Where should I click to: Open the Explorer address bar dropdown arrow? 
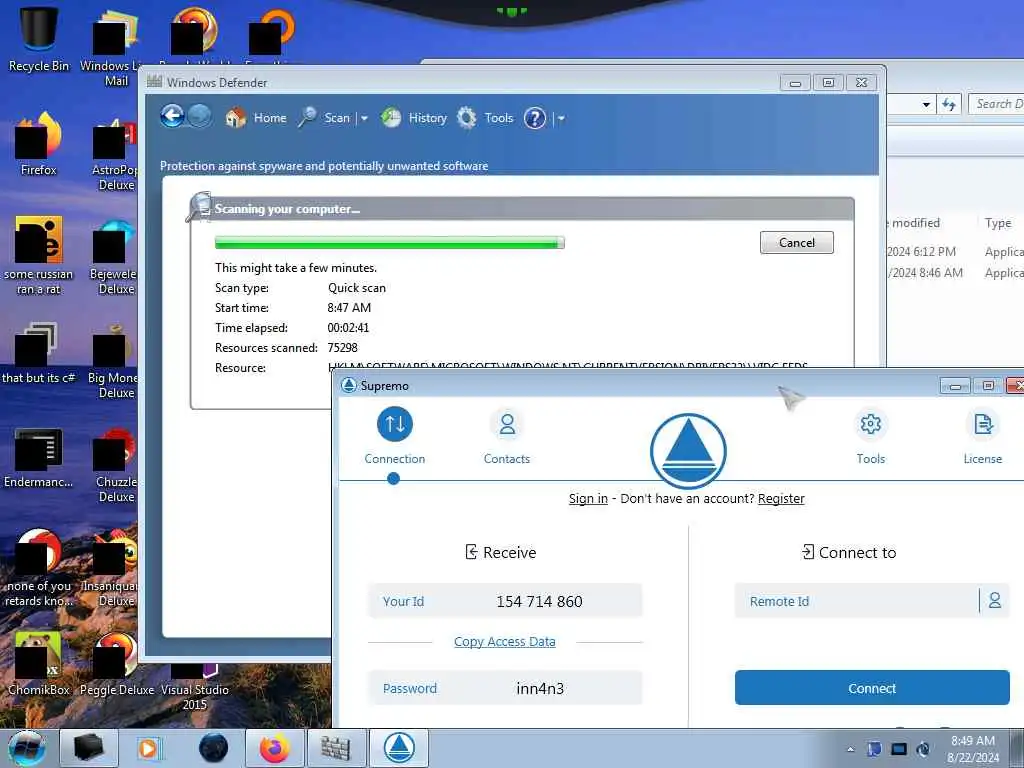click(926, 104)
